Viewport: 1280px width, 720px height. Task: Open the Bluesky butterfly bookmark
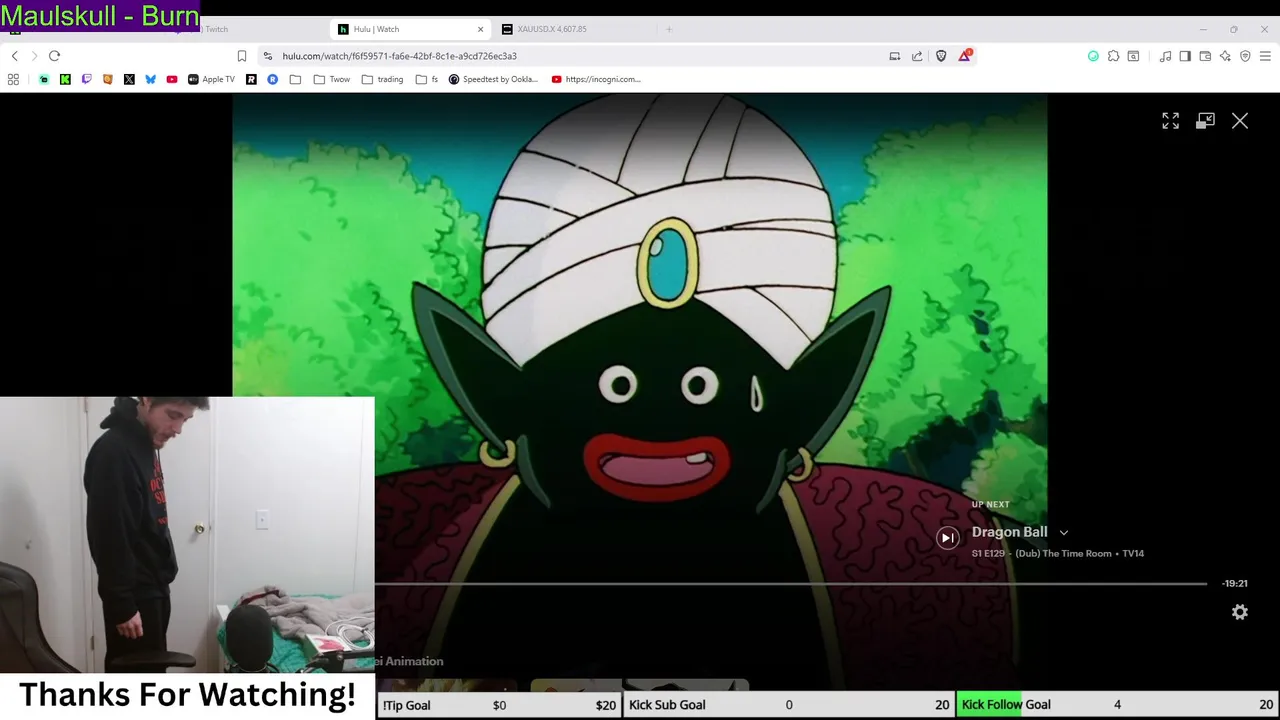click(150, 79)
